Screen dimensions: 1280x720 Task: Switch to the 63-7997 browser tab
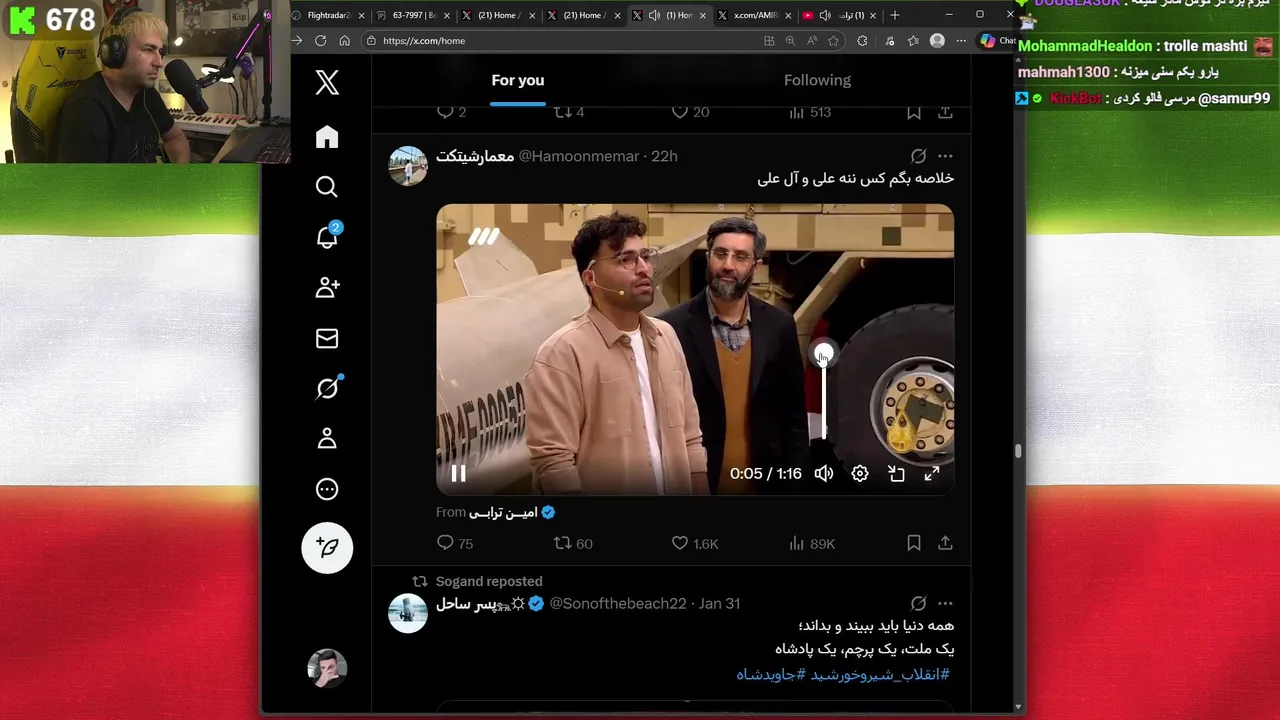click(x=413, y=15)
